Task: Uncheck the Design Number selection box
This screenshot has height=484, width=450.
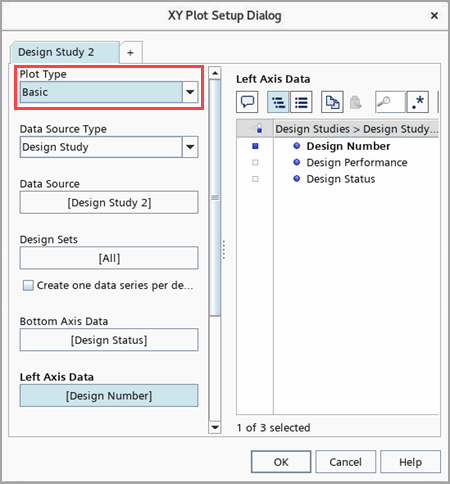Action: tap(255, 146)
